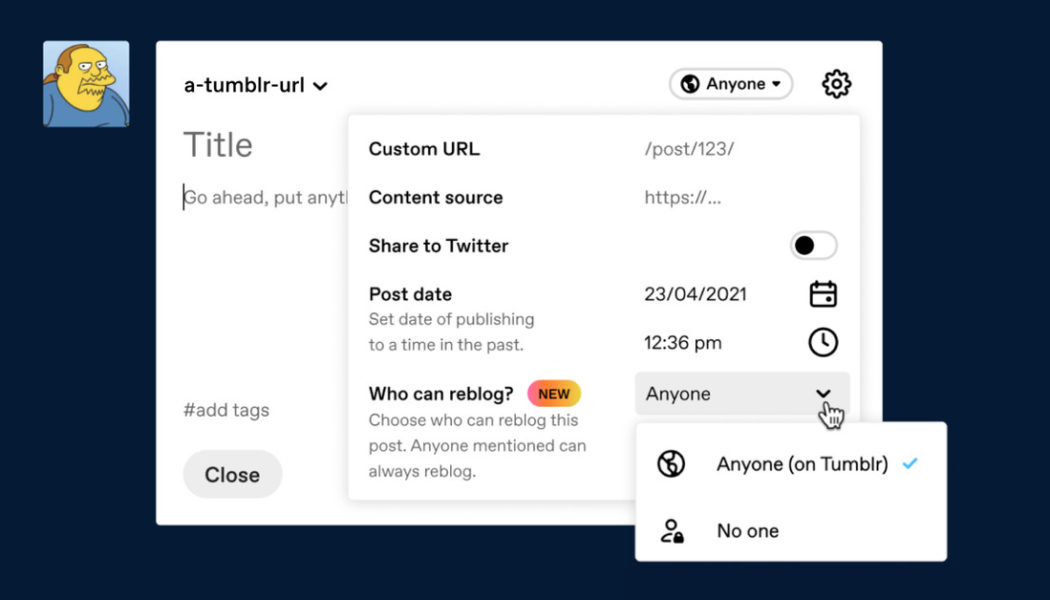
Task: Open the Anyone audience dropdown
Action: click(x=731, y=84)
